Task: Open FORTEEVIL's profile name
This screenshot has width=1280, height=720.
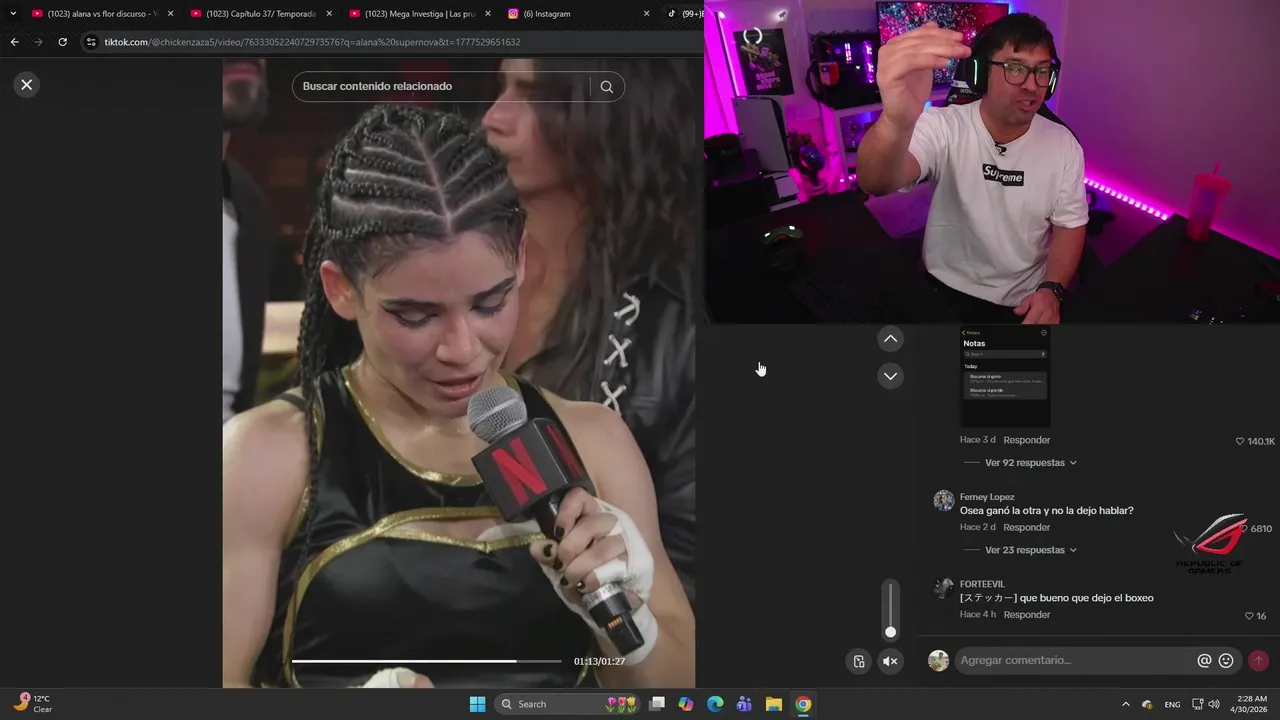Action: (982, 584)
